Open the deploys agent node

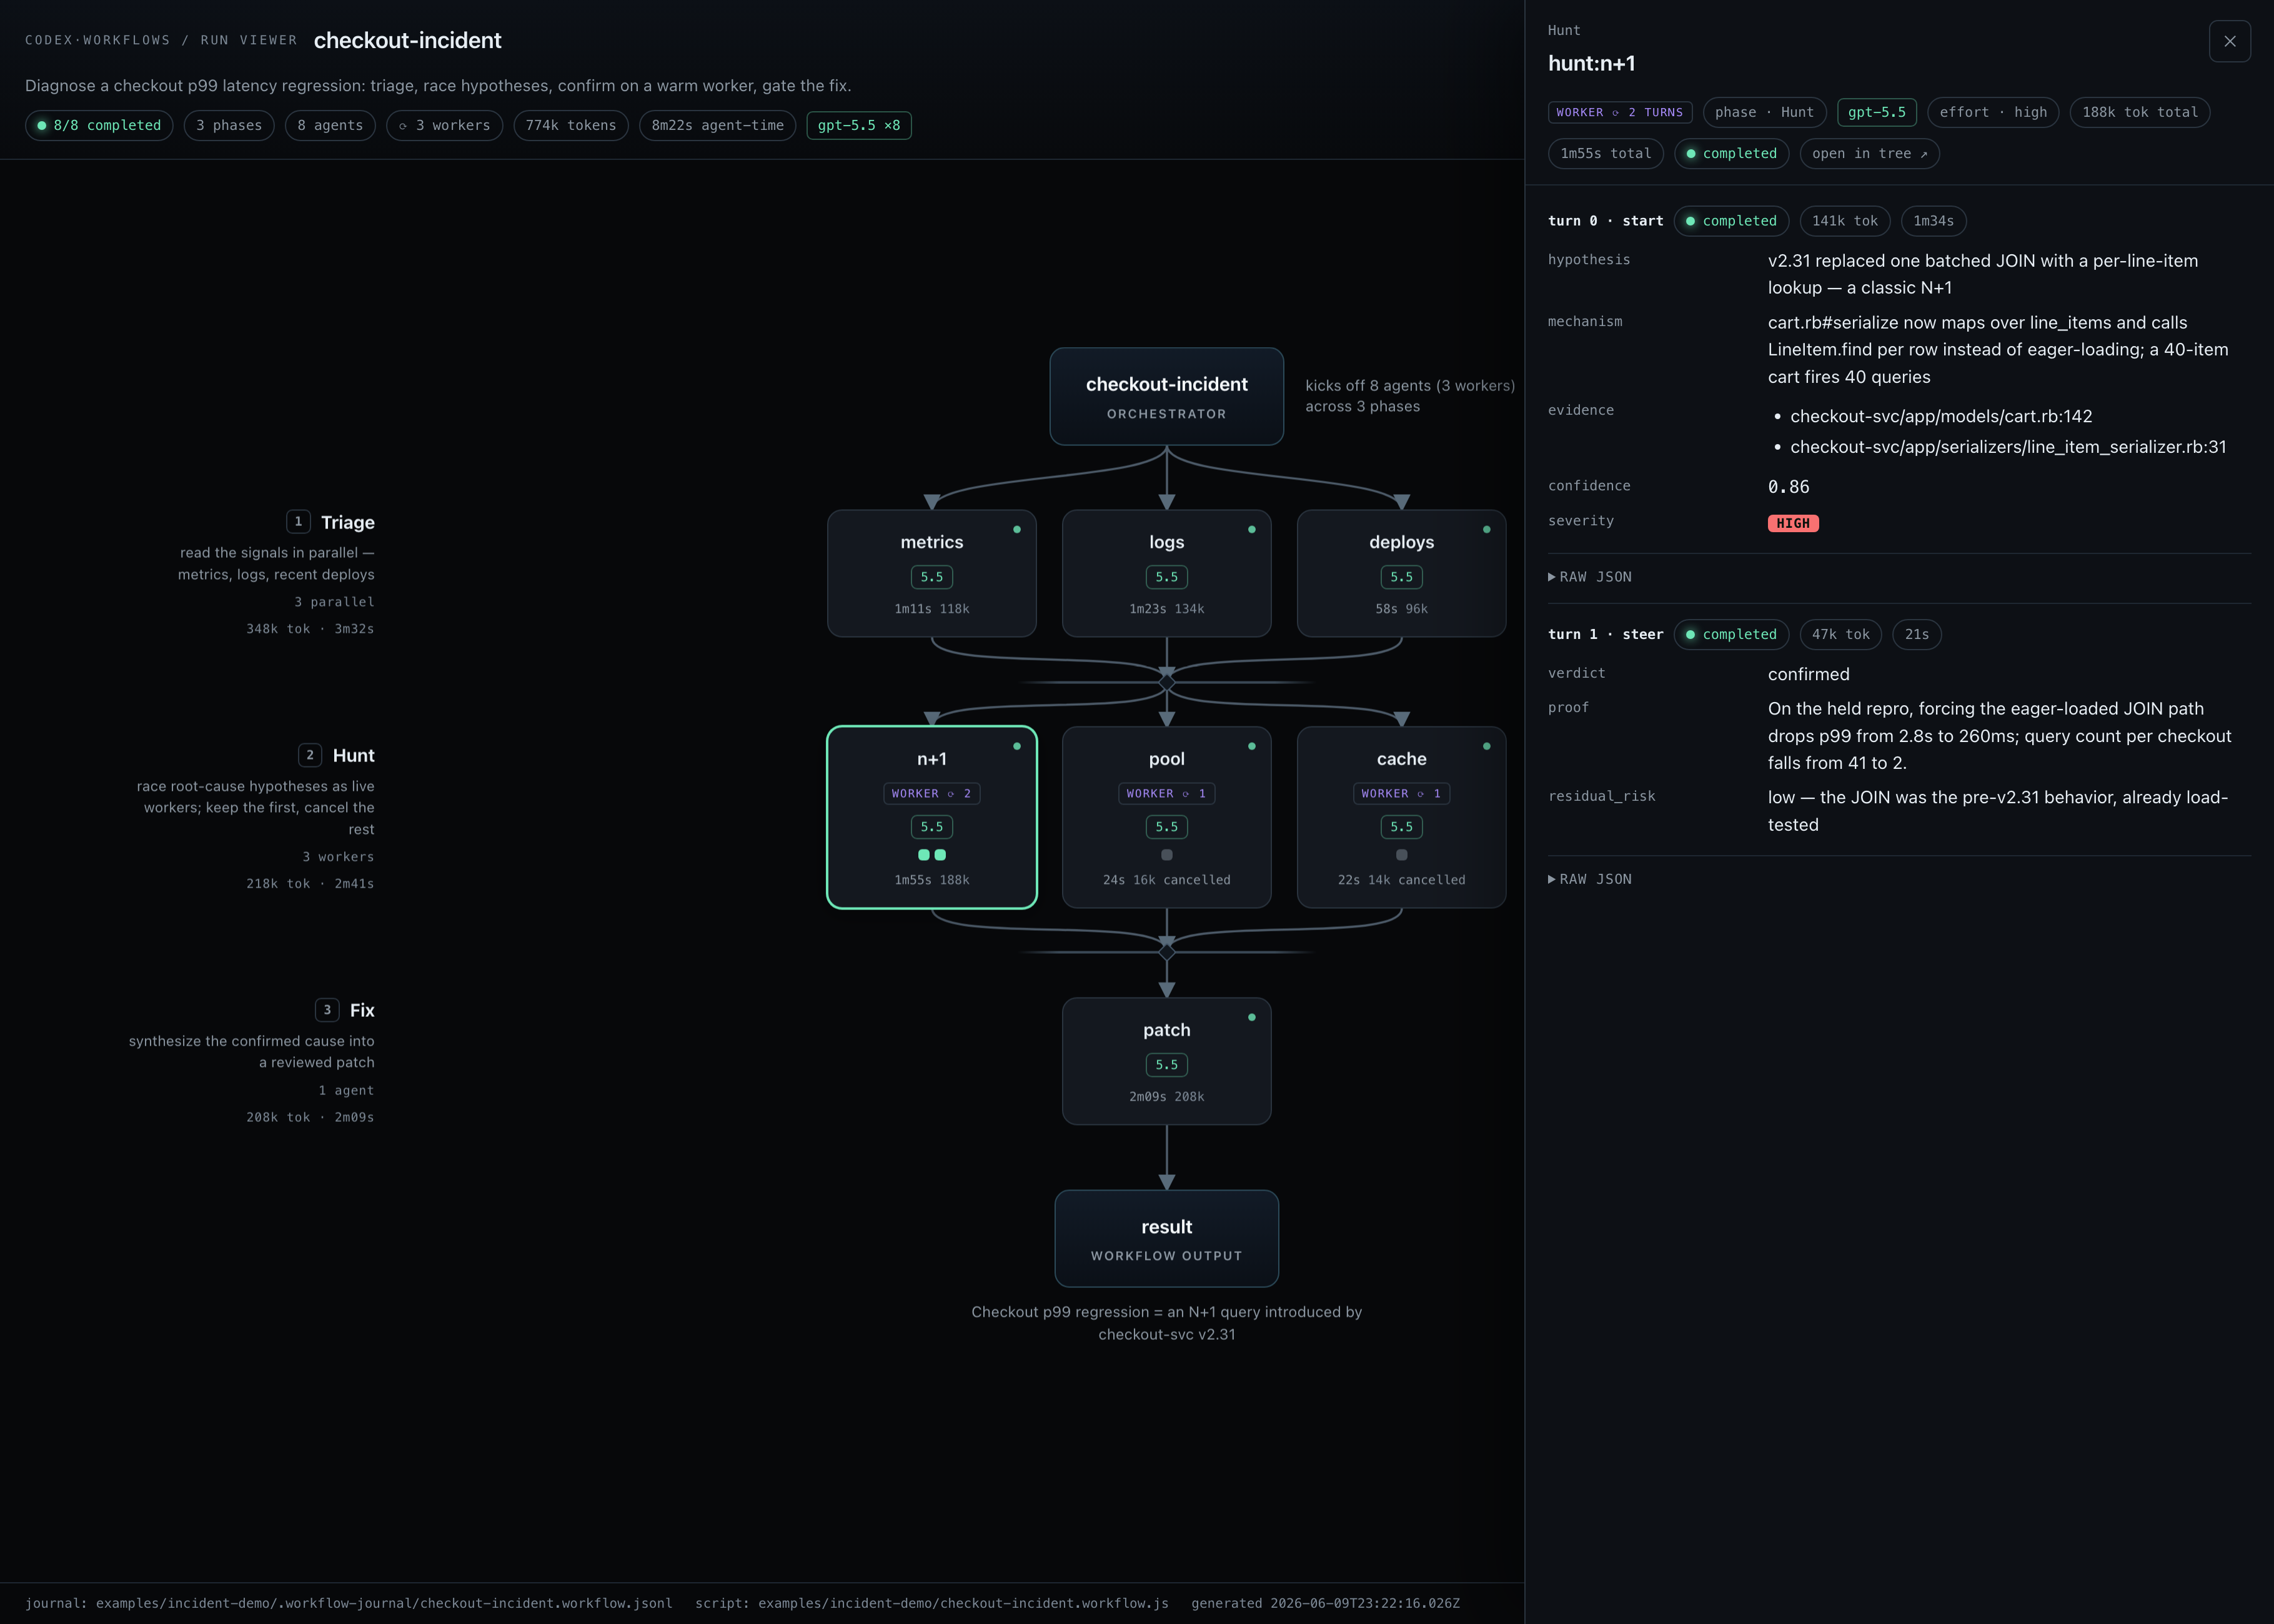(1401, 573)
